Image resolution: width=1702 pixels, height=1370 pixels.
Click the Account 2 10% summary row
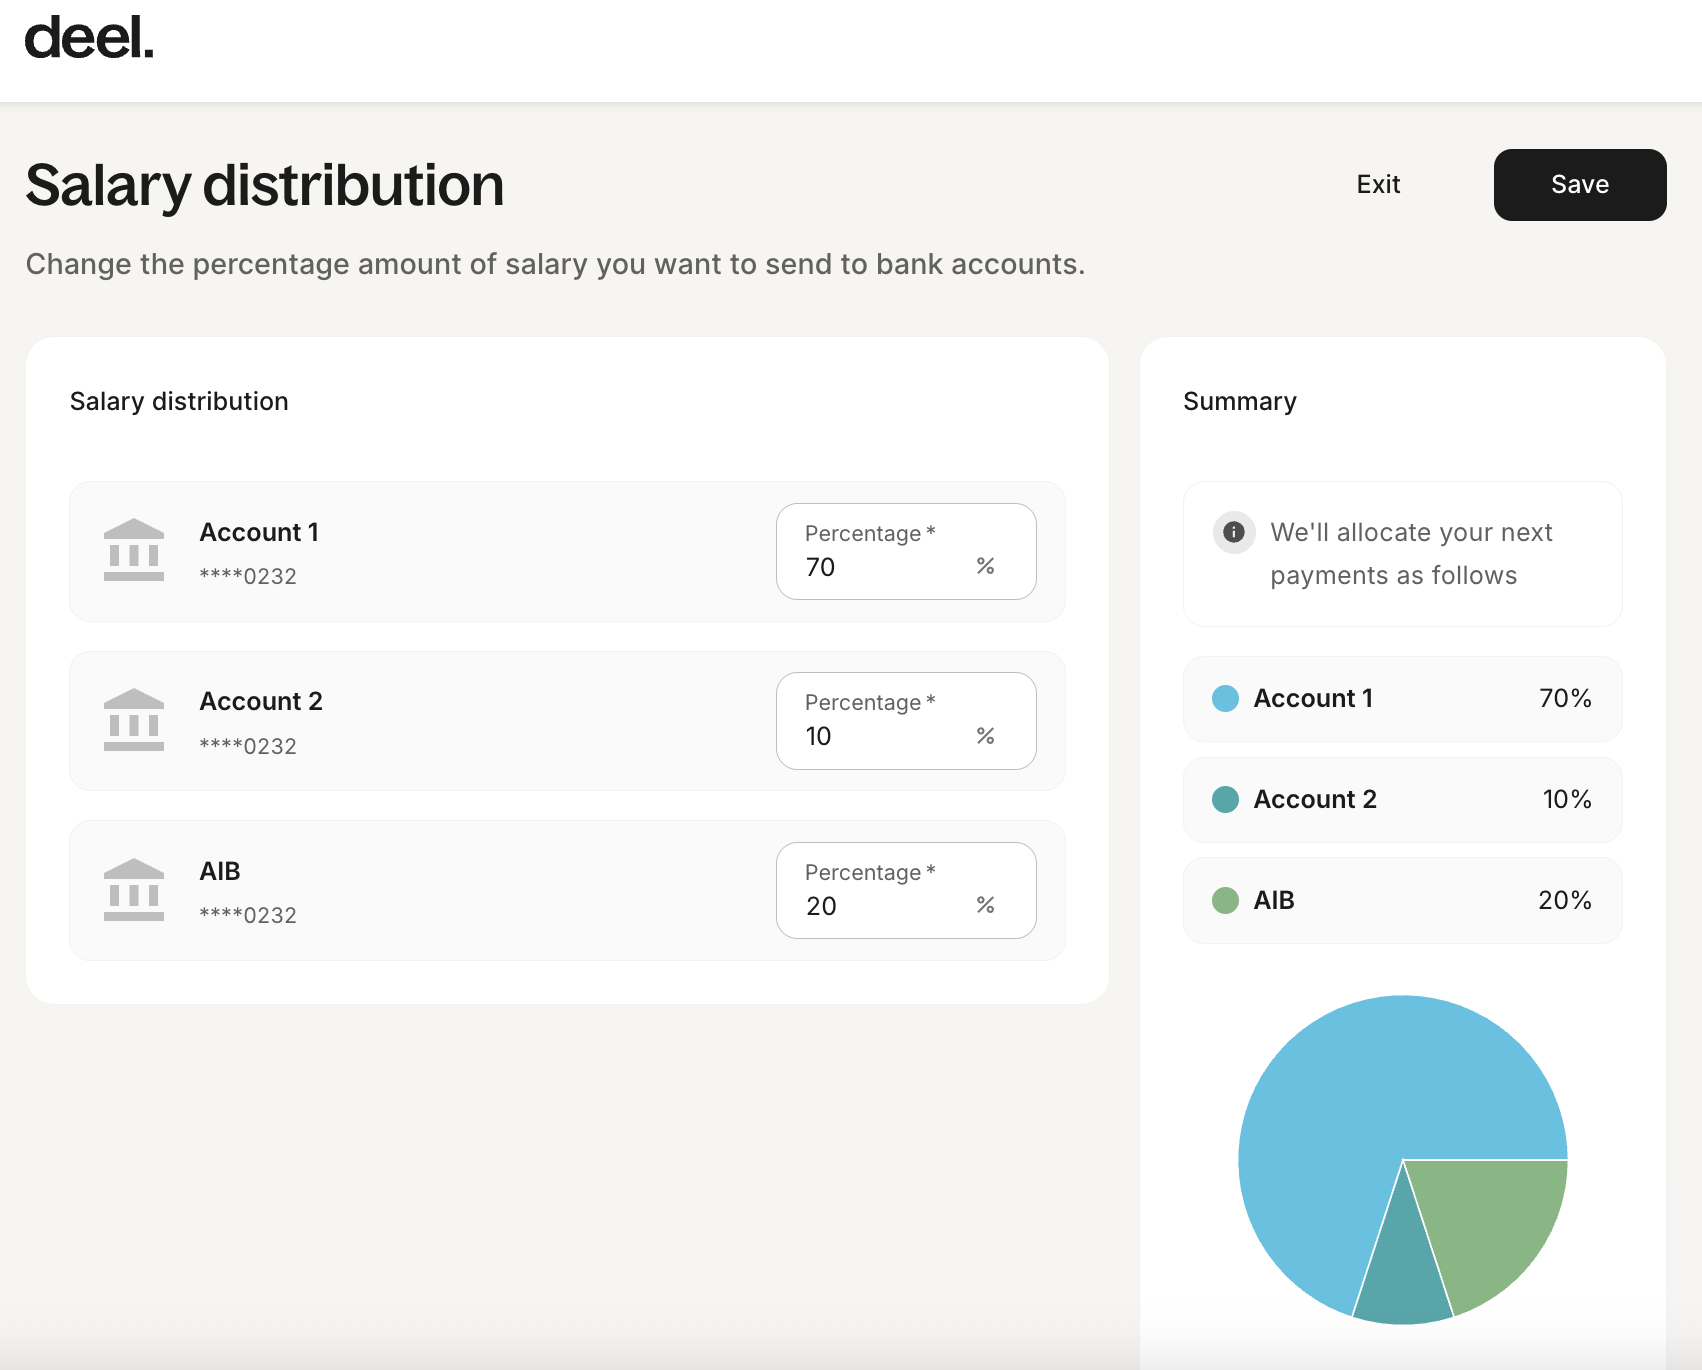(x=1402, y=800)
